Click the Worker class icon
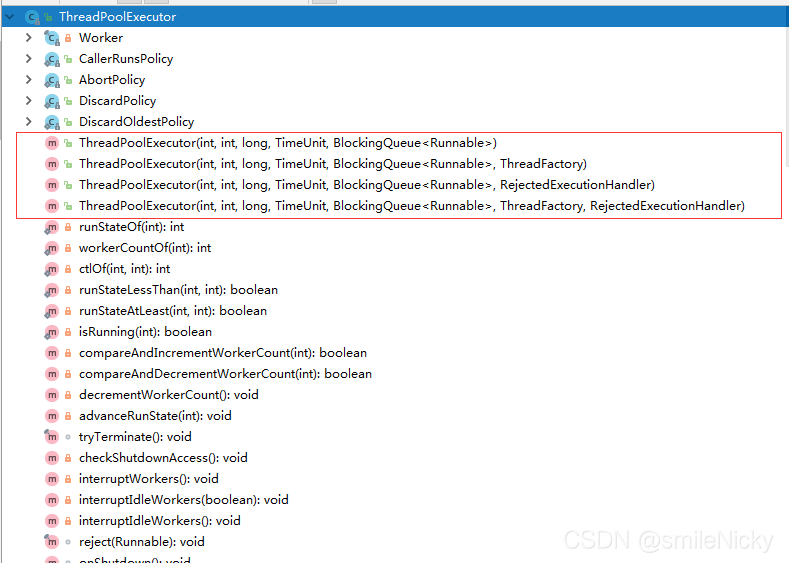The width and height of the screenshot is (789, 563). (52, 38)
